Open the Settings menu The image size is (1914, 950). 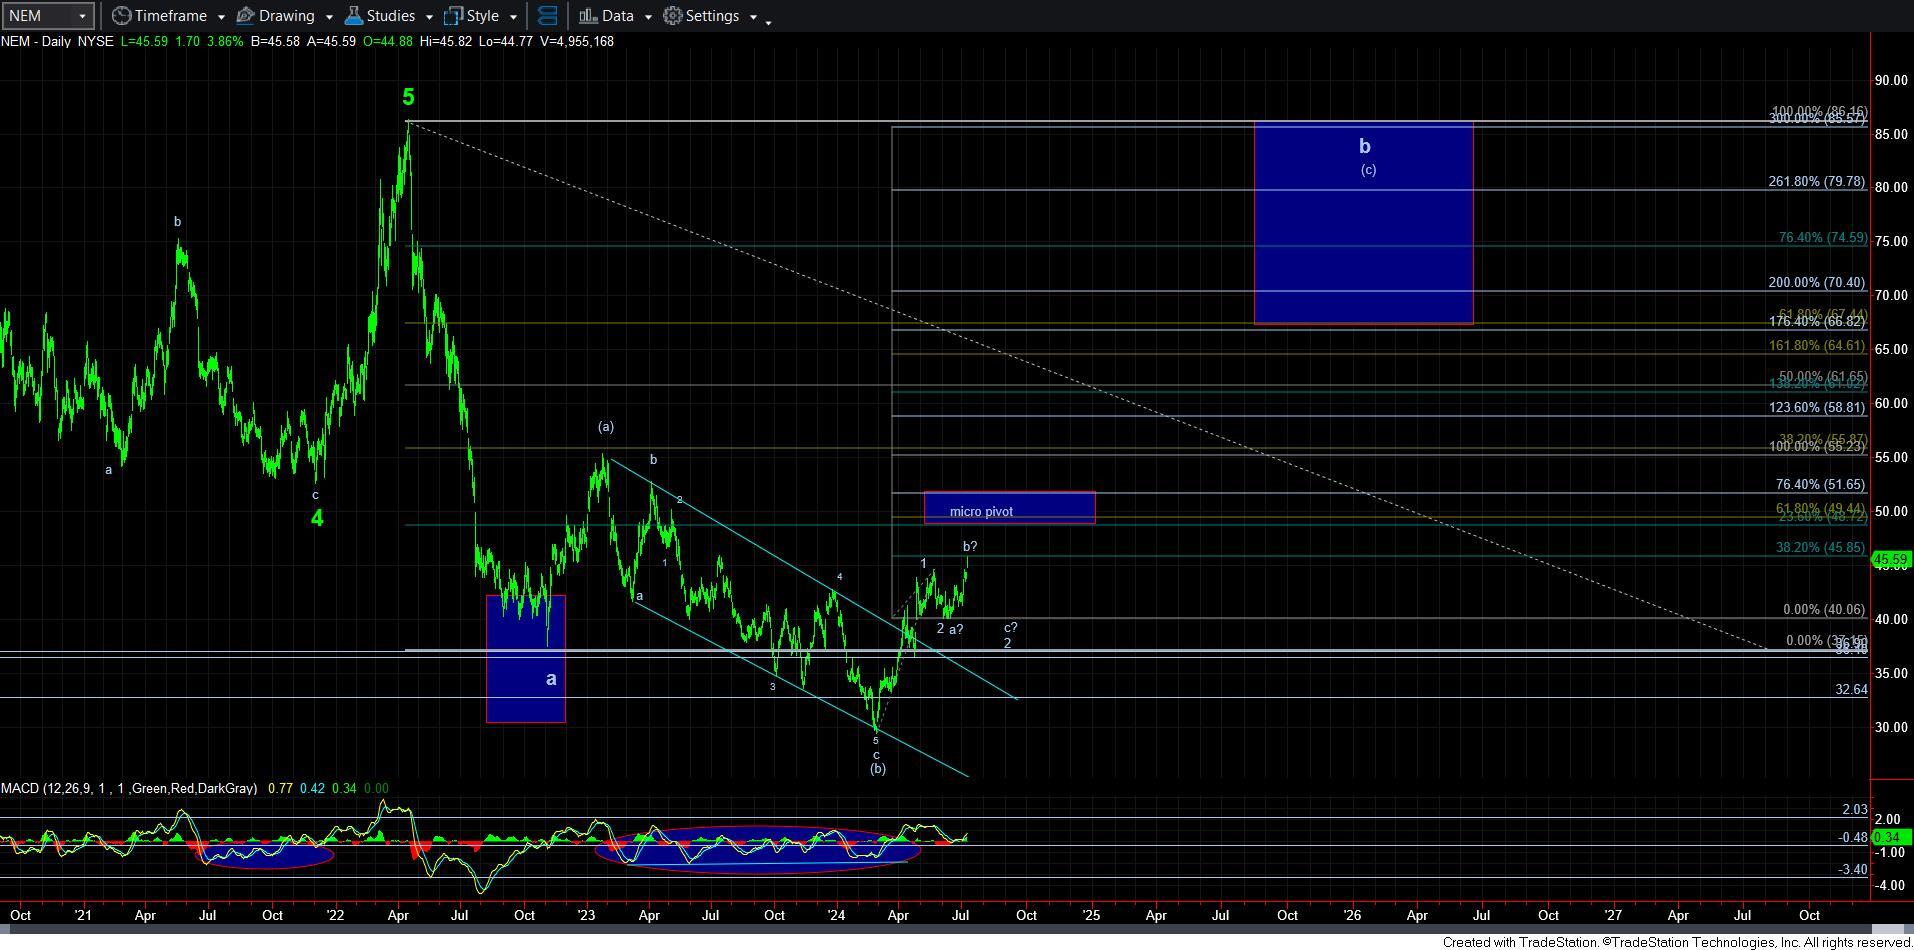(712, 16)
